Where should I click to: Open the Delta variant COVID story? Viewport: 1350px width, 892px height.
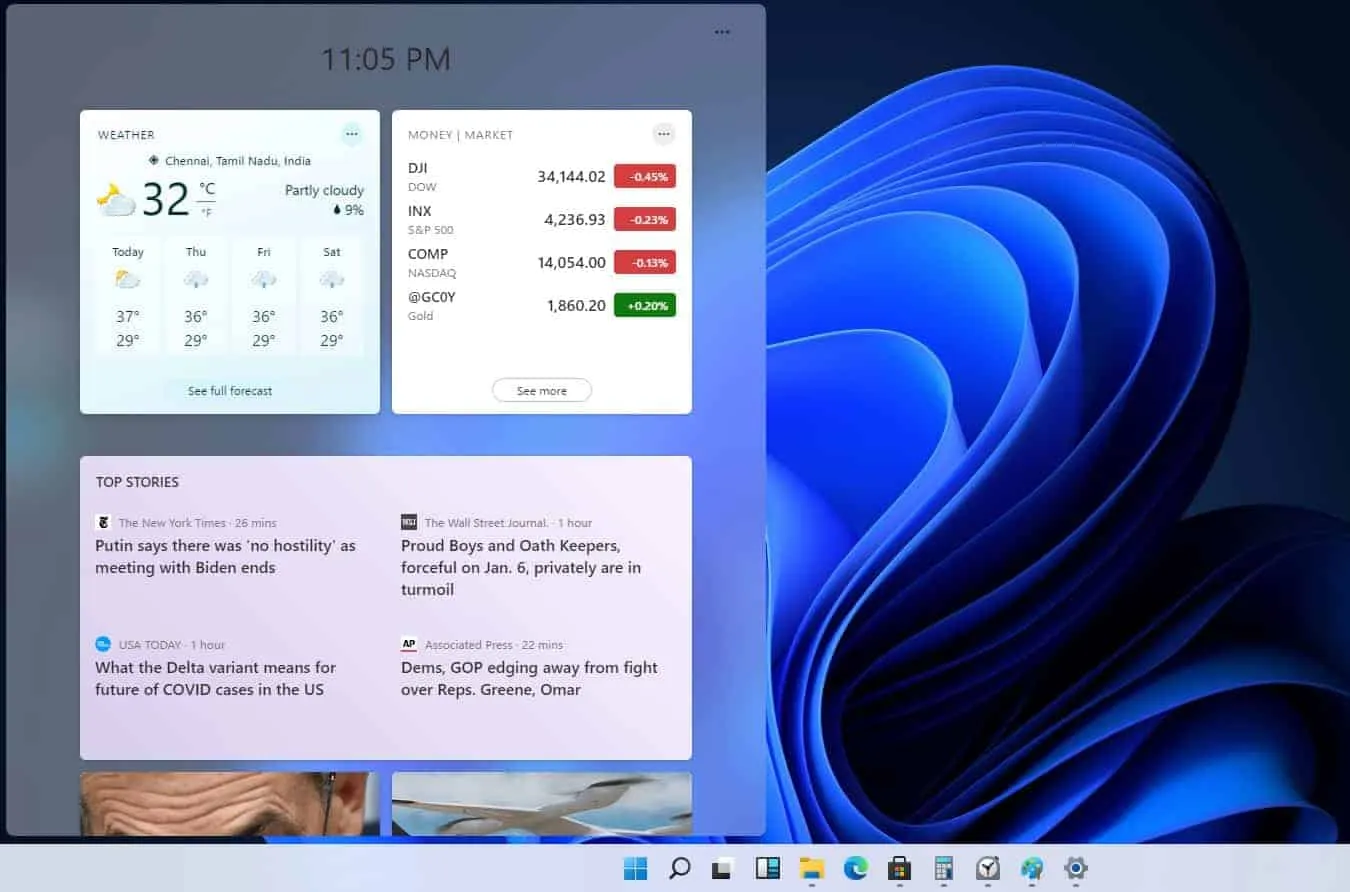[215, 678]
